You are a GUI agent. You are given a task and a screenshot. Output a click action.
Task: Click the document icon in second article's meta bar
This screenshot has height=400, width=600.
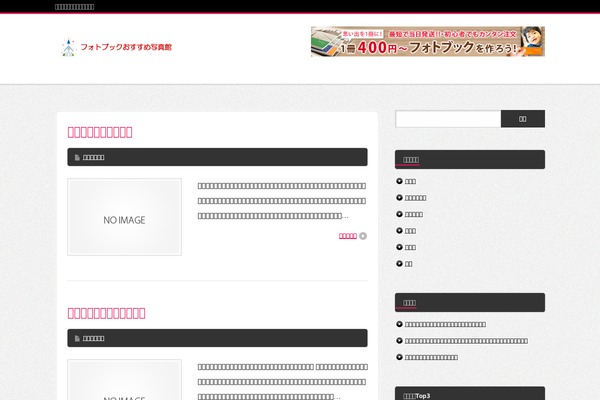pos(77,338)
